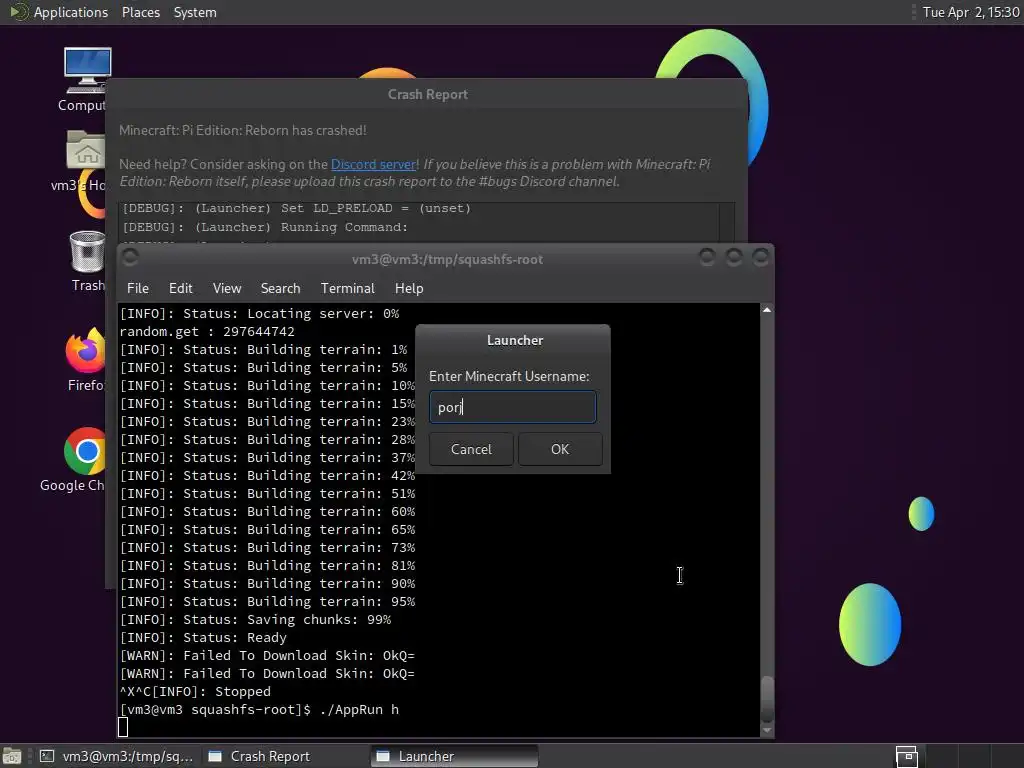Click the terminal scrollbar up arrow
Viewport: 1024px width, 768px height.
point(767,310)
